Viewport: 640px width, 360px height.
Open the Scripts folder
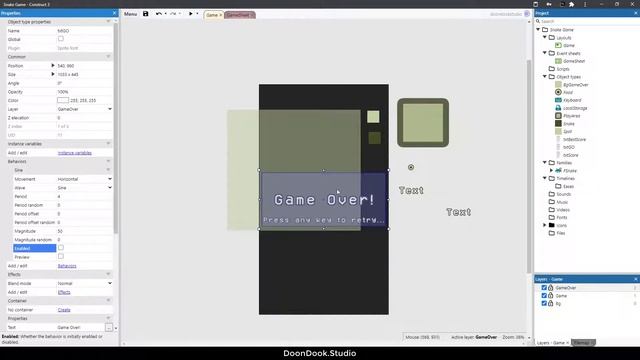point(562,69)
